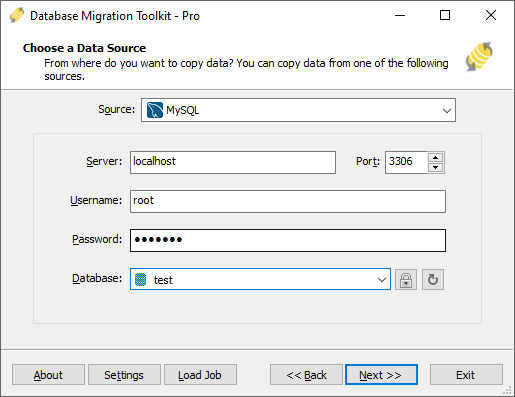Viewport: 515px width, 397px height.
Task: Open the Source dropdown list
Action: click(447, 110)
